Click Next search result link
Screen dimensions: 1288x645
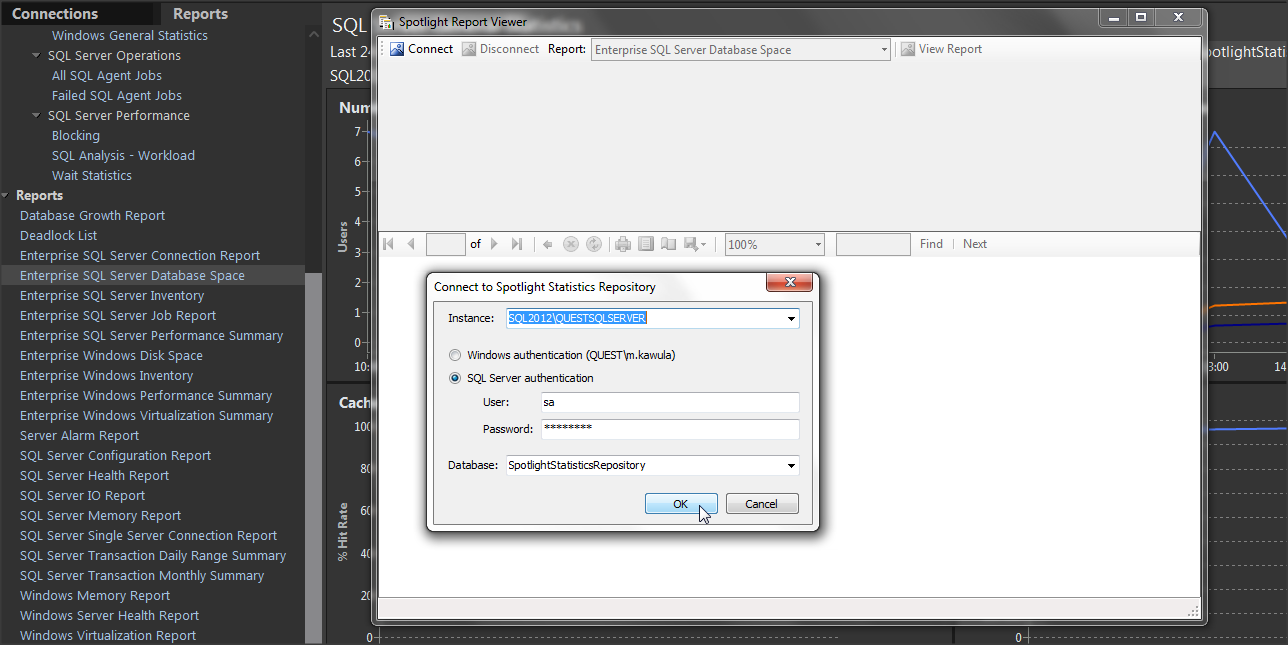pos(975,244)
